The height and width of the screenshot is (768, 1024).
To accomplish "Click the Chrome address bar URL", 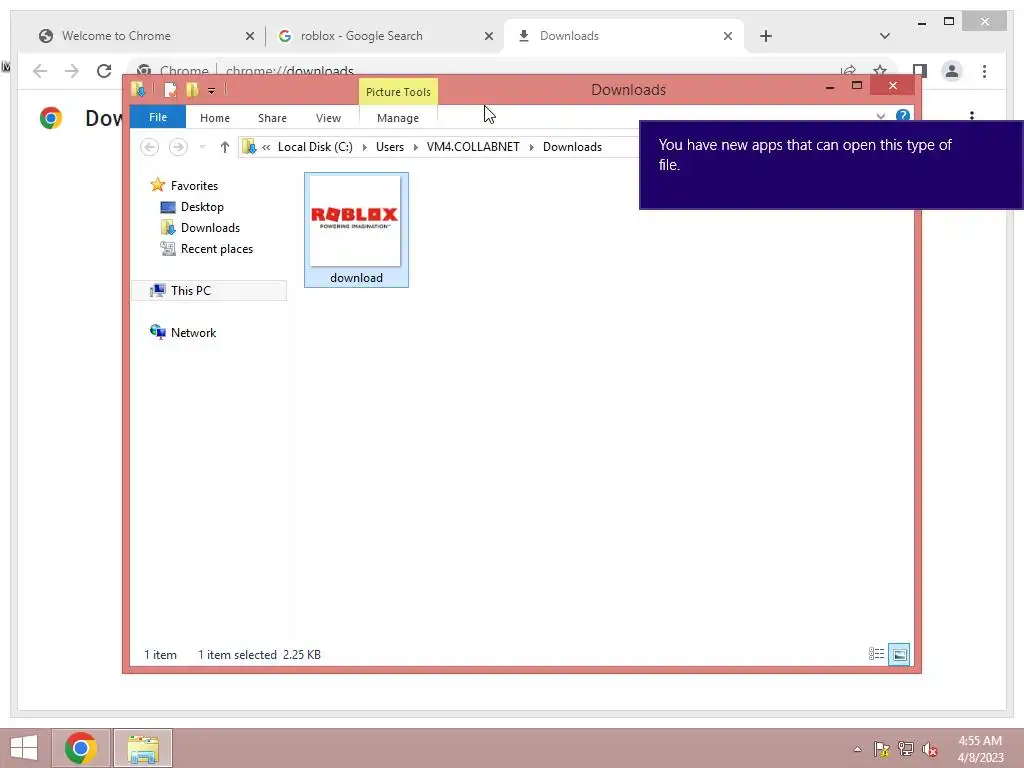I will (289, 71).
